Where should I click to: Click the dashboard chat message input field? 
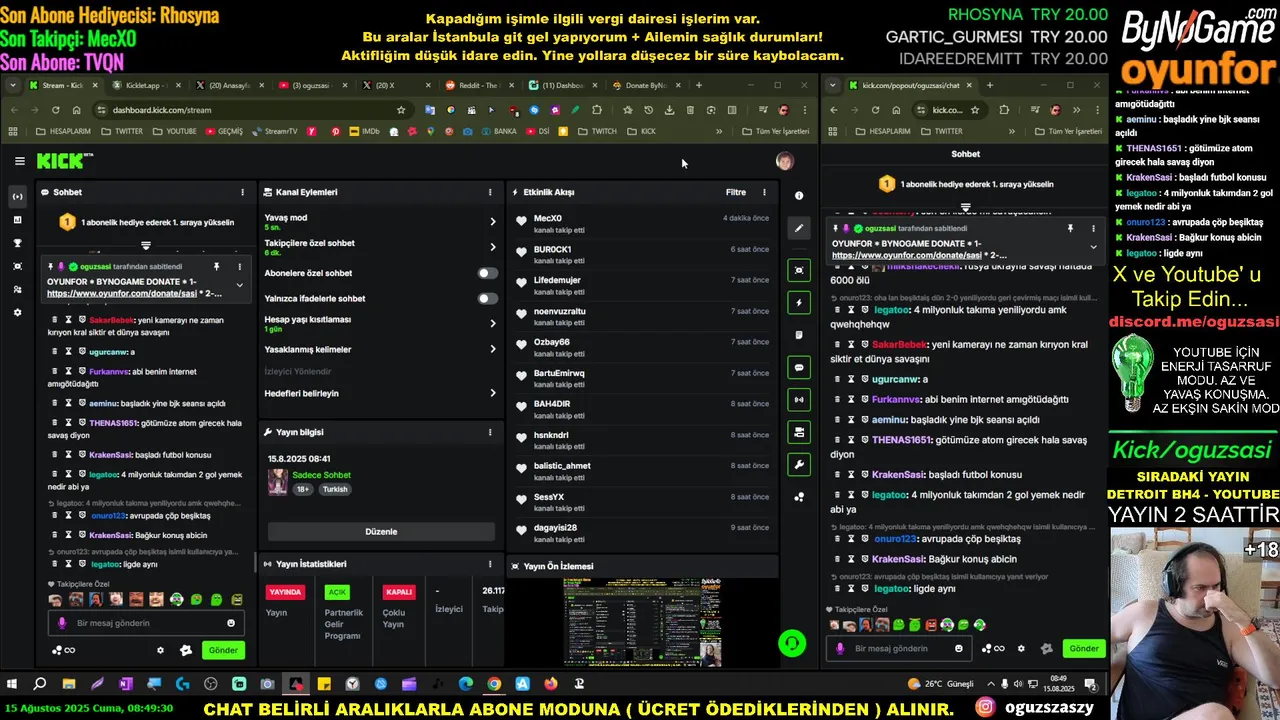[x=146, y=623]
